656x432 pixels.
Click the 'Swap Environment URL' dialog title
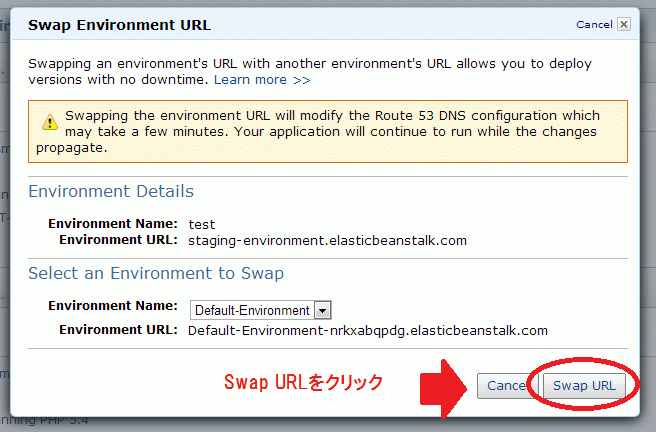[x=119, y=25]
